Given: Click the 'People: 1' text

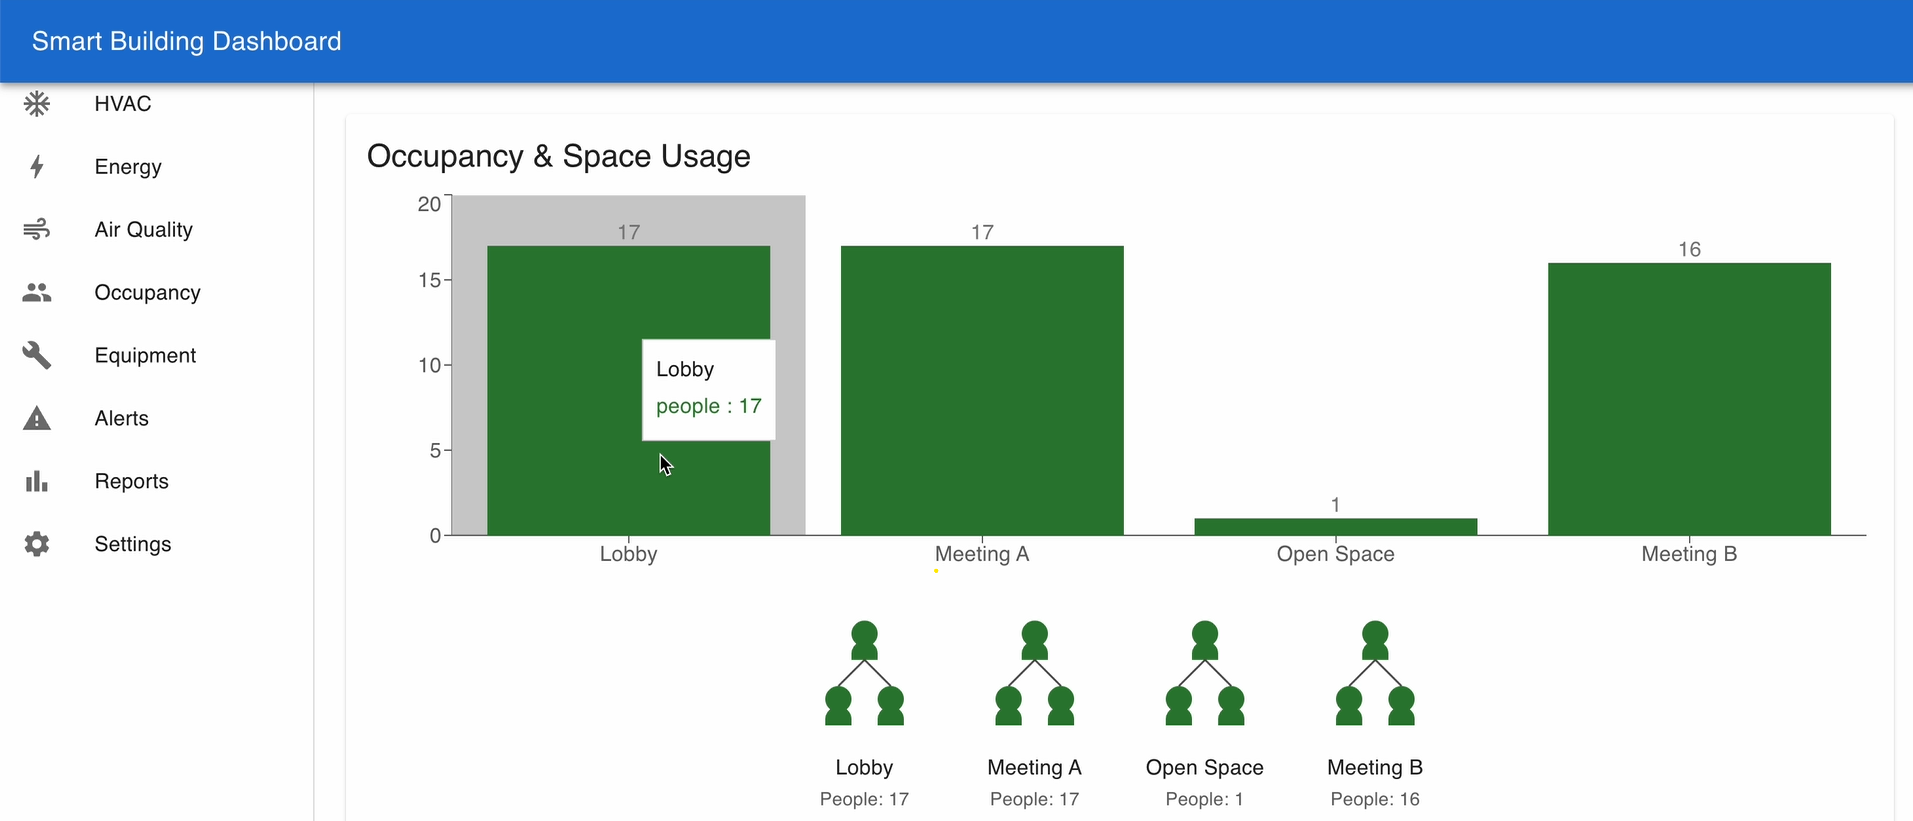Looking at the screenshot, I should click(x=1205, y=799).
